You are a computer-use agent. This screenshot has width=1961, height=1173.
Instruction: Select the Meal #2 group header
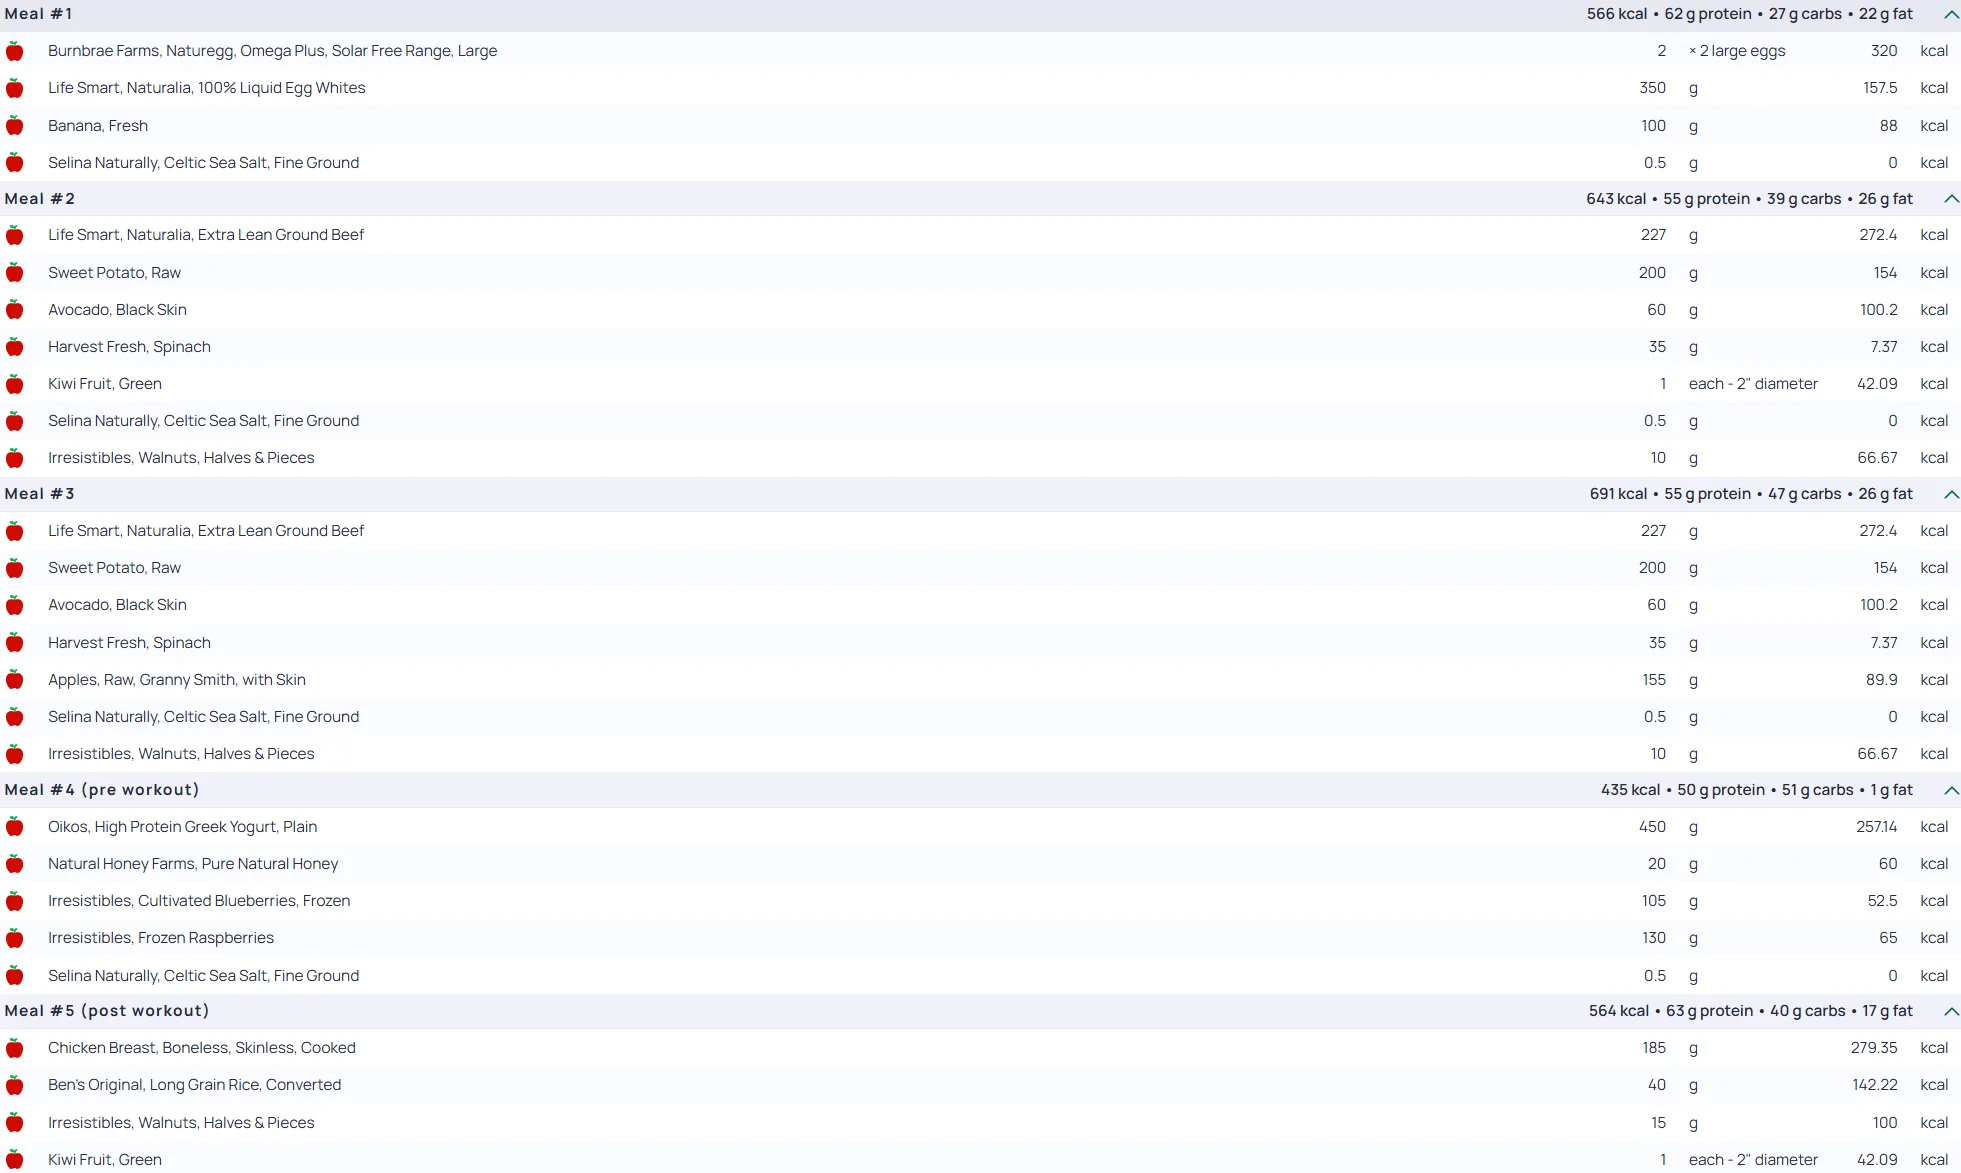(980, 199)
